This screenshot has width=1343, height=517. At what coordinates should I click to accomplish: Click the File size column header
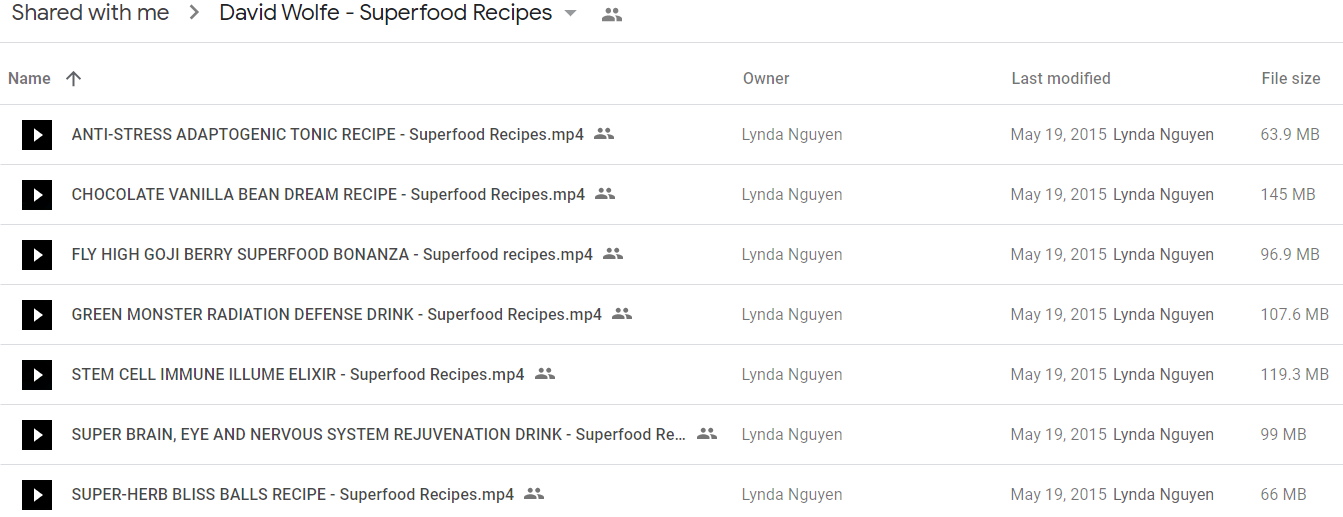[x=1291, y=78]
